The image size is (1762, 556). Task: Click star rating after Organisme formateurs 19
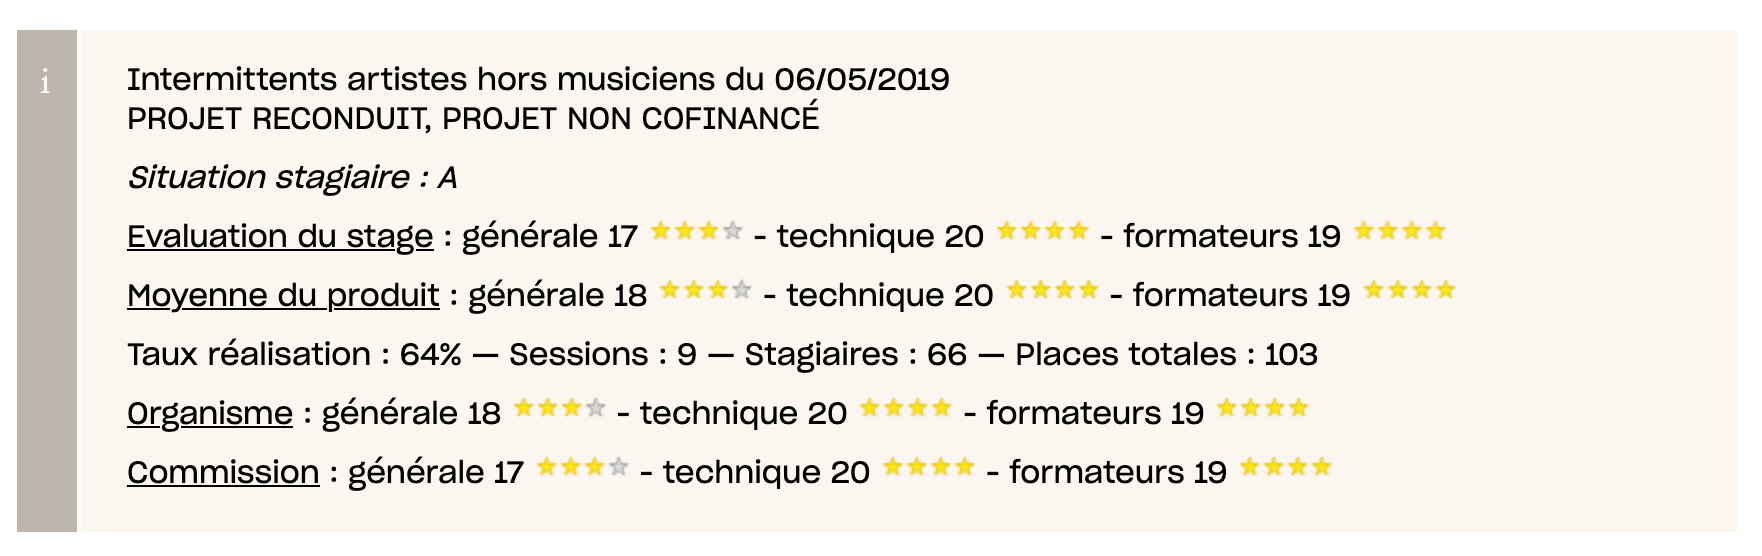pos(1263,409)
